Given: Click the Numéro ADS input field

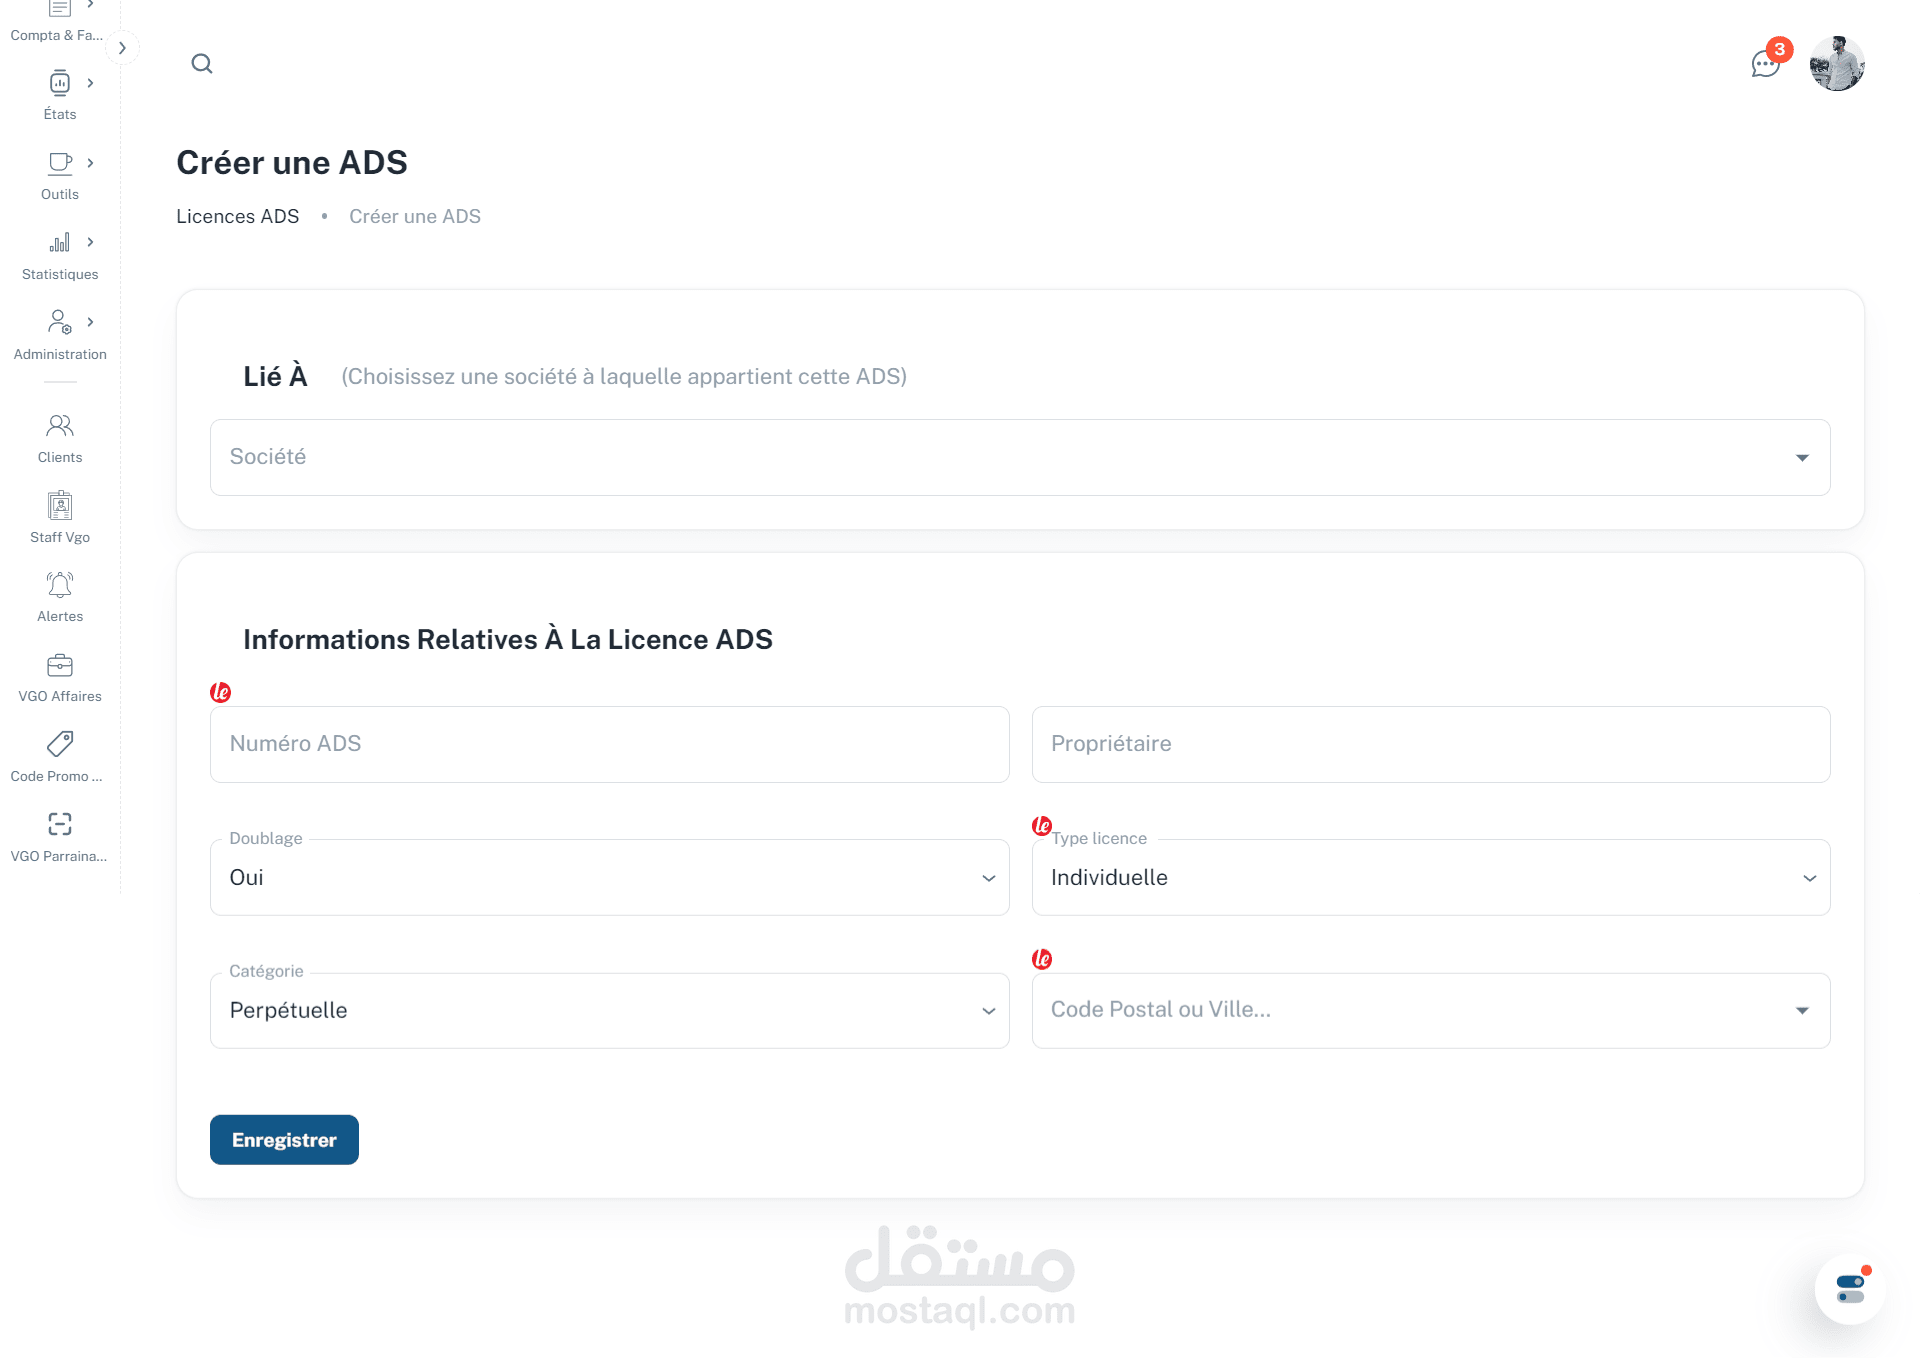Looking at the screenshot, I should [609, 744].
